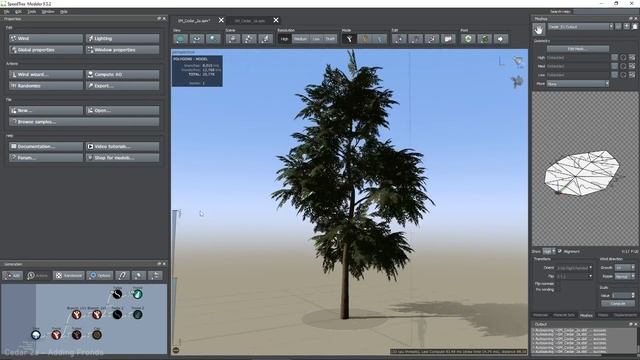
Task: Click the first icon in the Scene group
Action: 233,39
